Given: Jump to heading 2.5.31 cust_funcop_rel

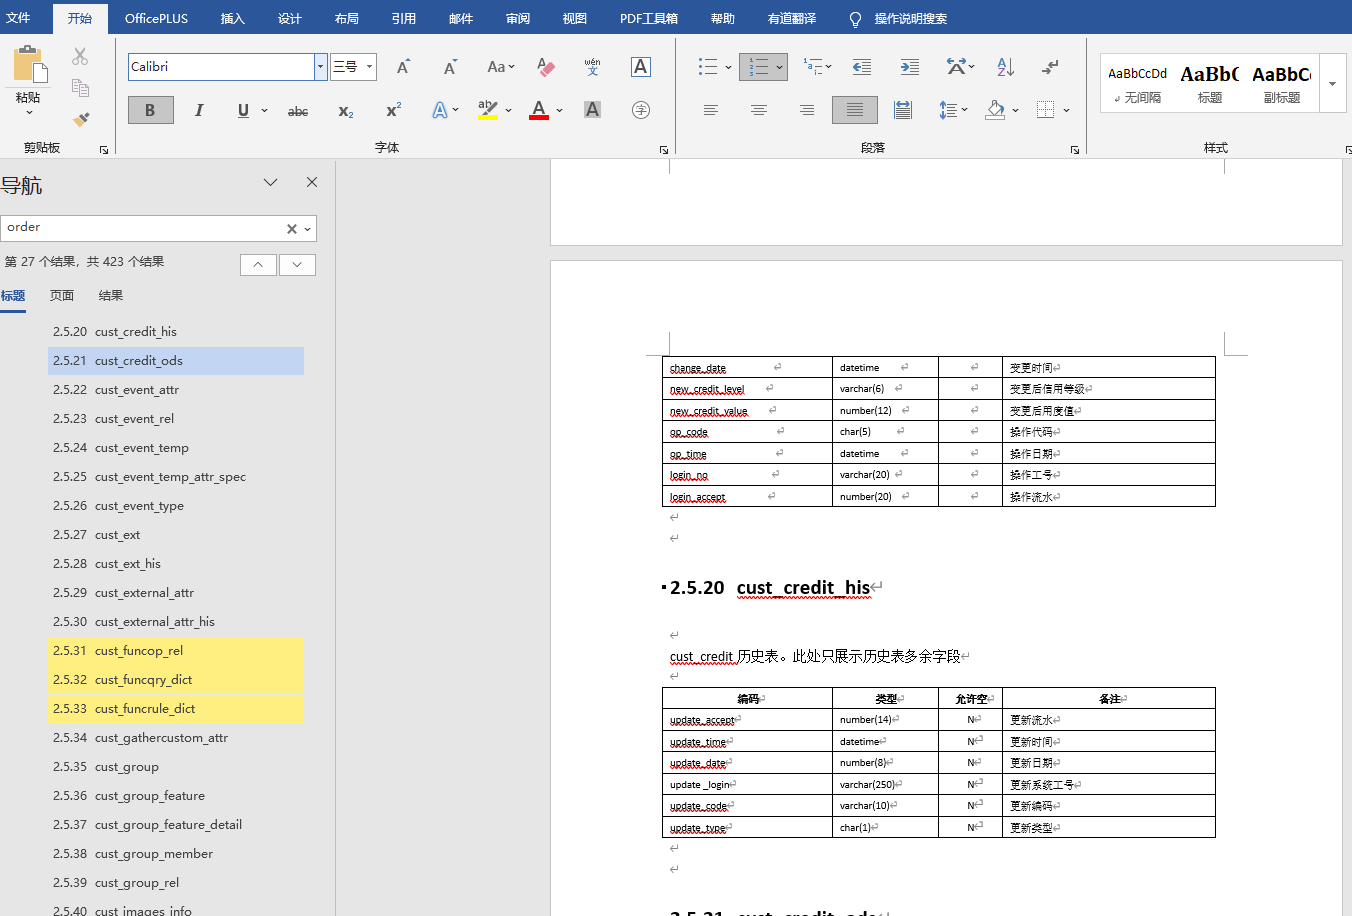Looking at the screenshot, I should click(176, 651).
